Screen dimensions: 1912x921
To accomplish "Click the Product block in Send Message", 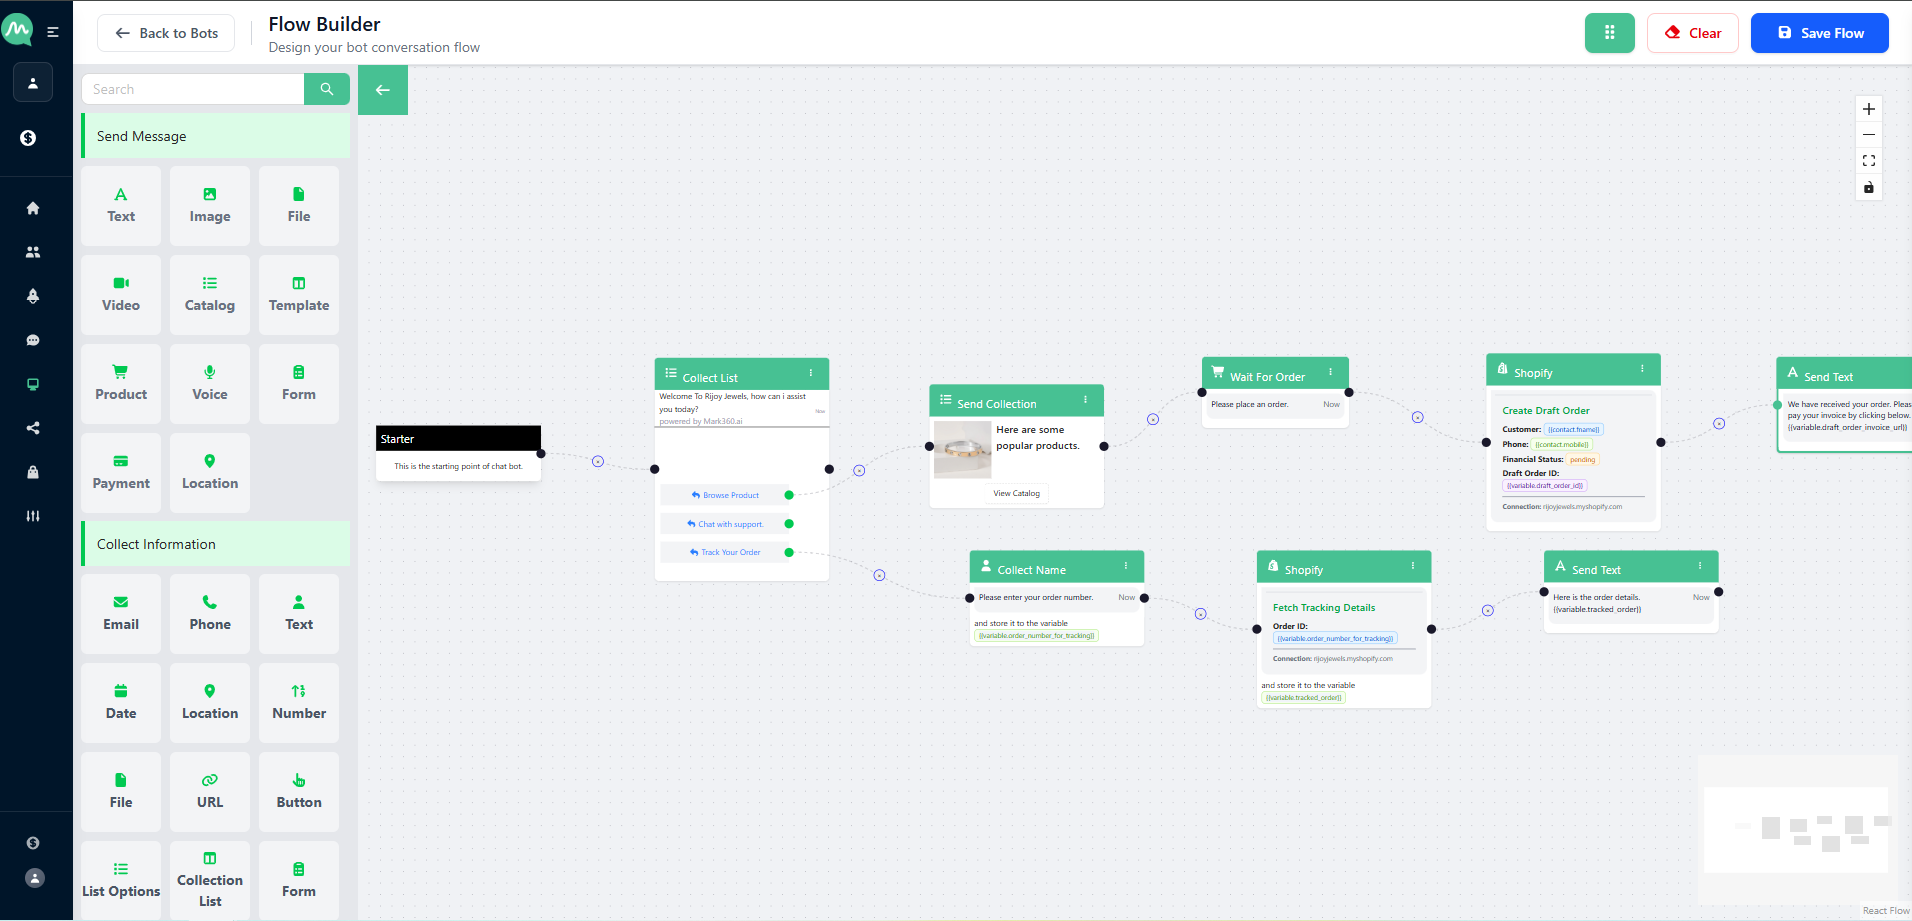I will [x=121, y=383].
